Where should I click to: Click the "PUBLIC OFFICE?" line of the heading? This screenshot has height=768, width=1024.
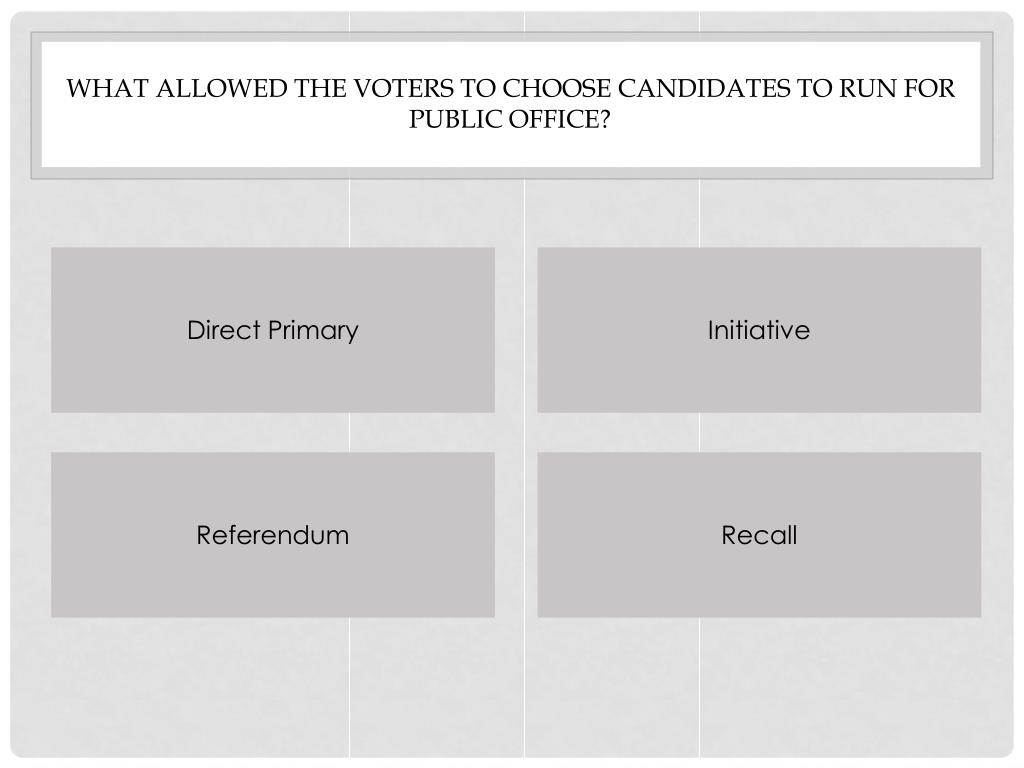point(509,120)
